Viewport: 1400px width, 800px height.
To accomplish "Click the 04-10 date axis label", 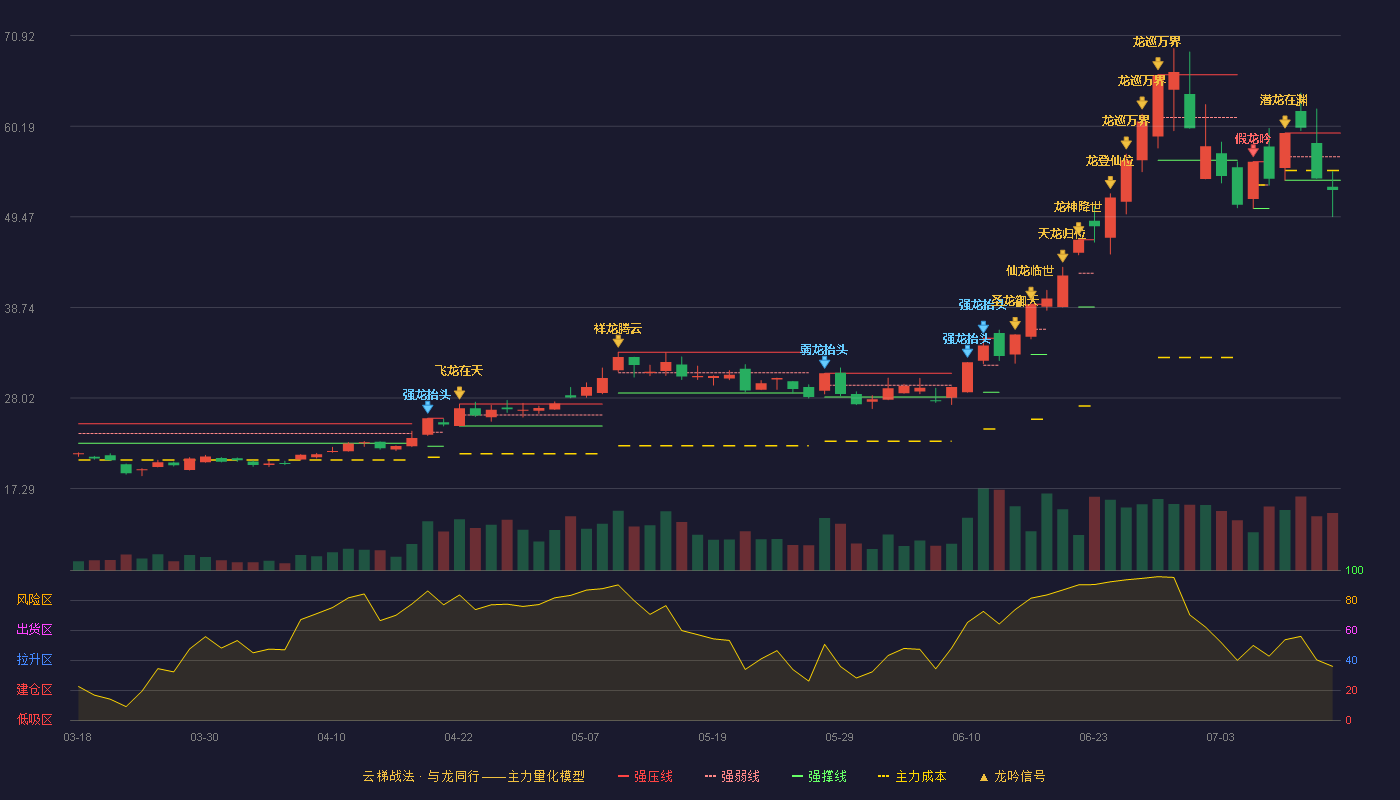I will 331,737.
